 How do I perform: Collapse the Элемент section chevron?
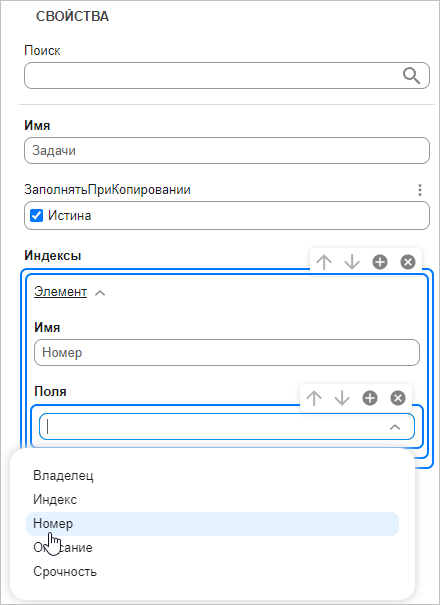pos(100,293)
